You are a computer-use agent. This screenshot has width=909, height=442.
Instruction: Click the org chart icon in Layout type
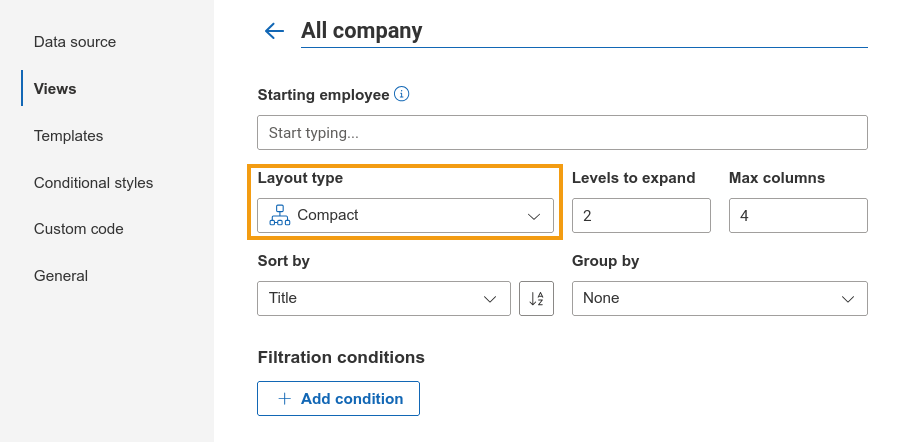(279, 215)
